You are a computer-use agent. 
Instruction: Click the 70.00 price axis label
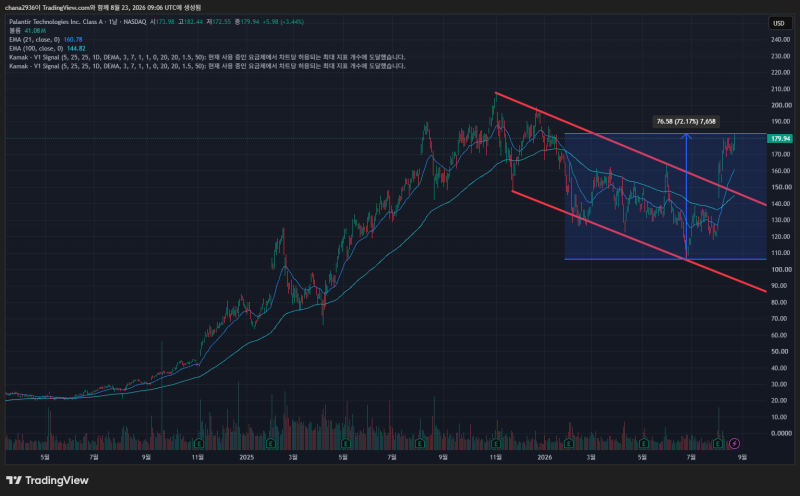click(x=781, y=318)
